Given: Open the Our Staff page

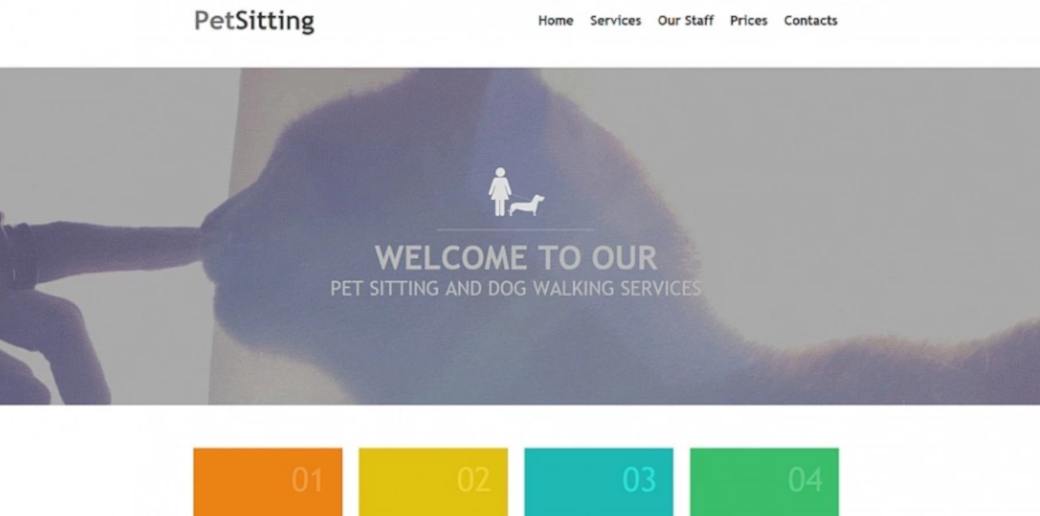Looking at the screenshot, I should (685, 21).
